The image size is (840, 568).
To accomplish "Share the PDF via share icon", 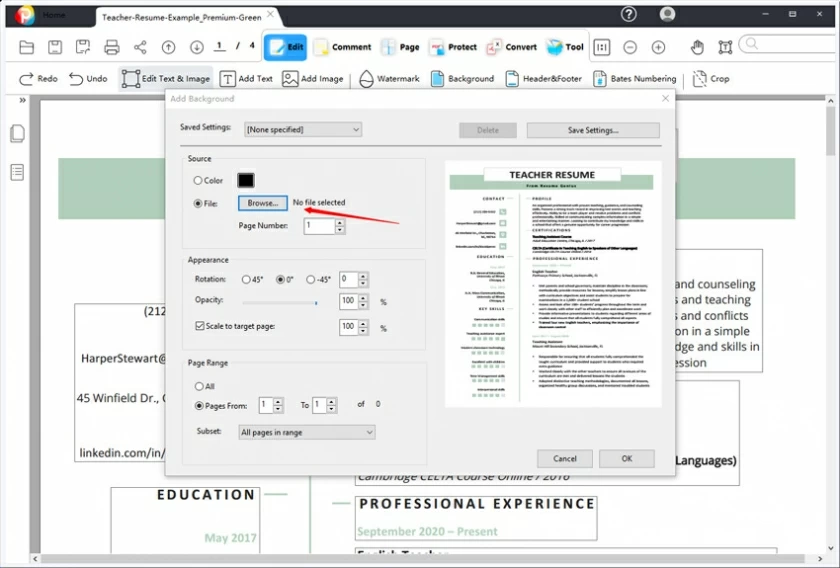I will [140, 47].
